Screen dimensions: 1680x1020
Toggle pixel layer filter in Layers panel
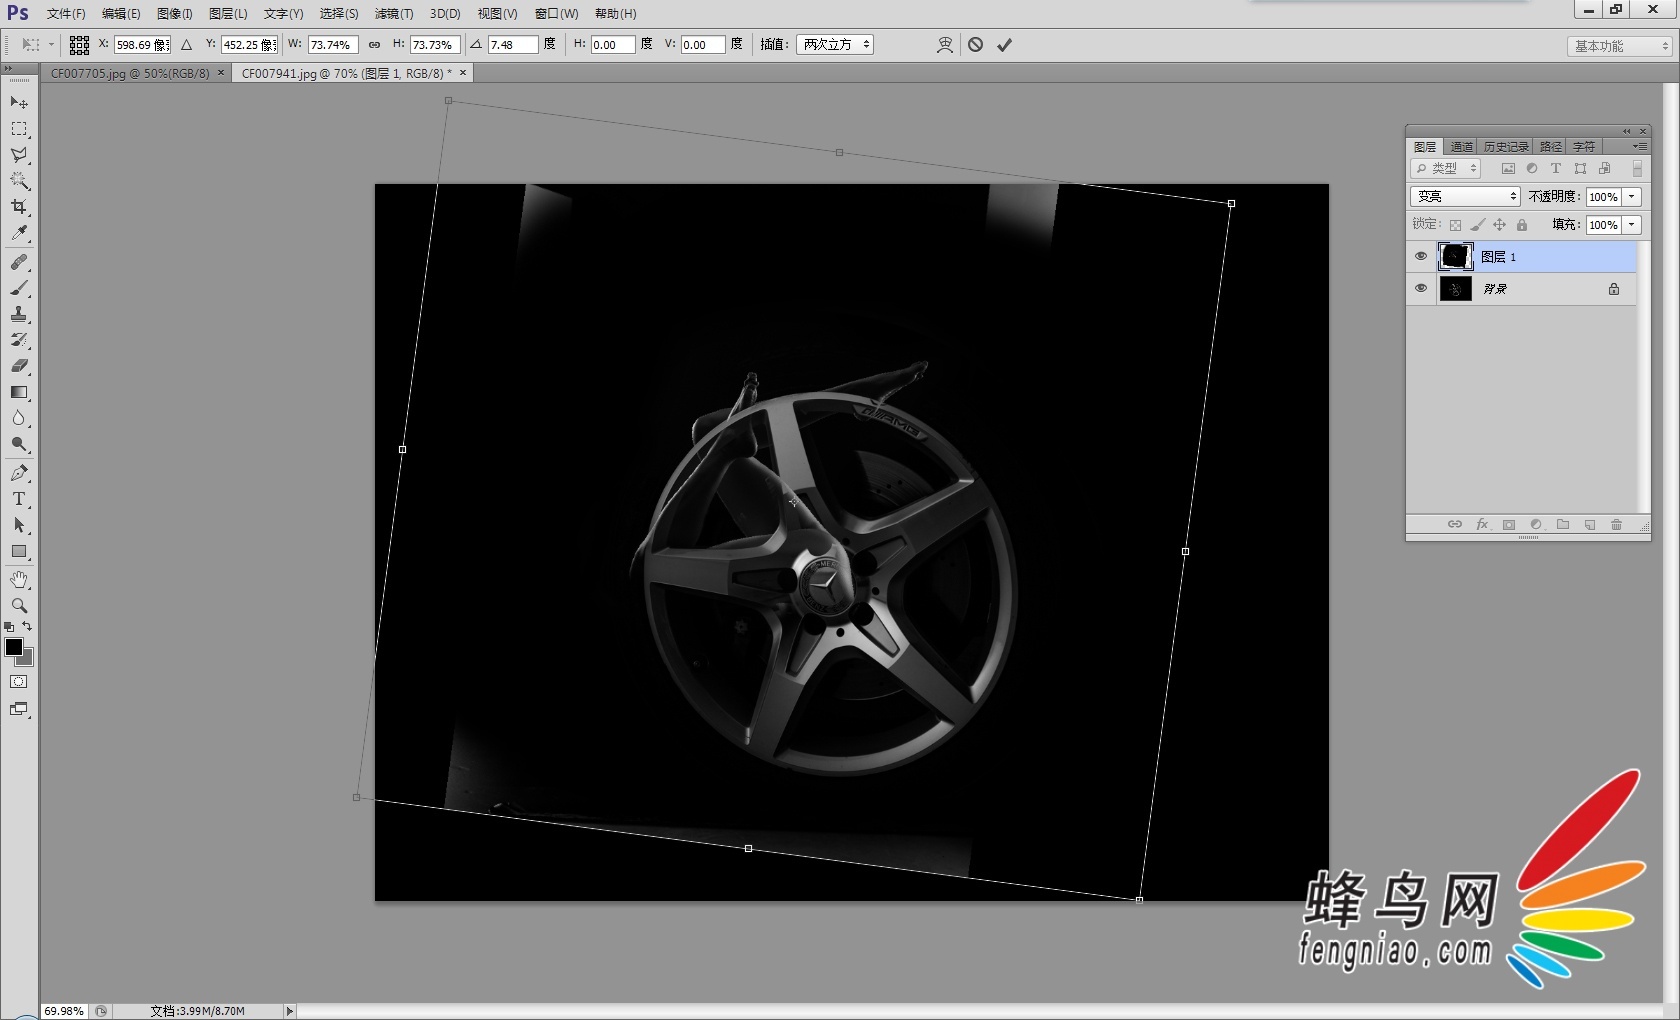(x=1508, y=169)
